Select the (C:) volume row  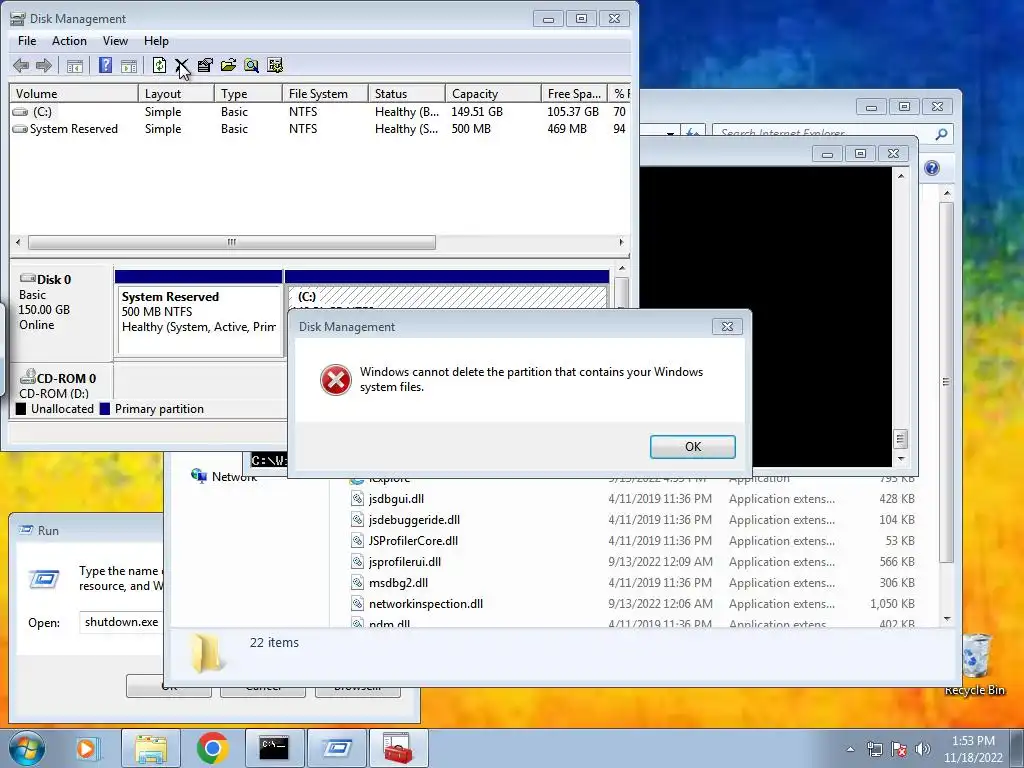click(320, 112)
